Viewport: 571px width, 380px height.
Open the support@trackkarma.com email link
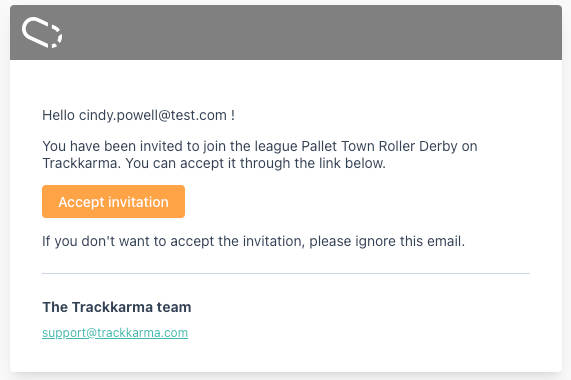pyautogui.click(x=115, y=333)
